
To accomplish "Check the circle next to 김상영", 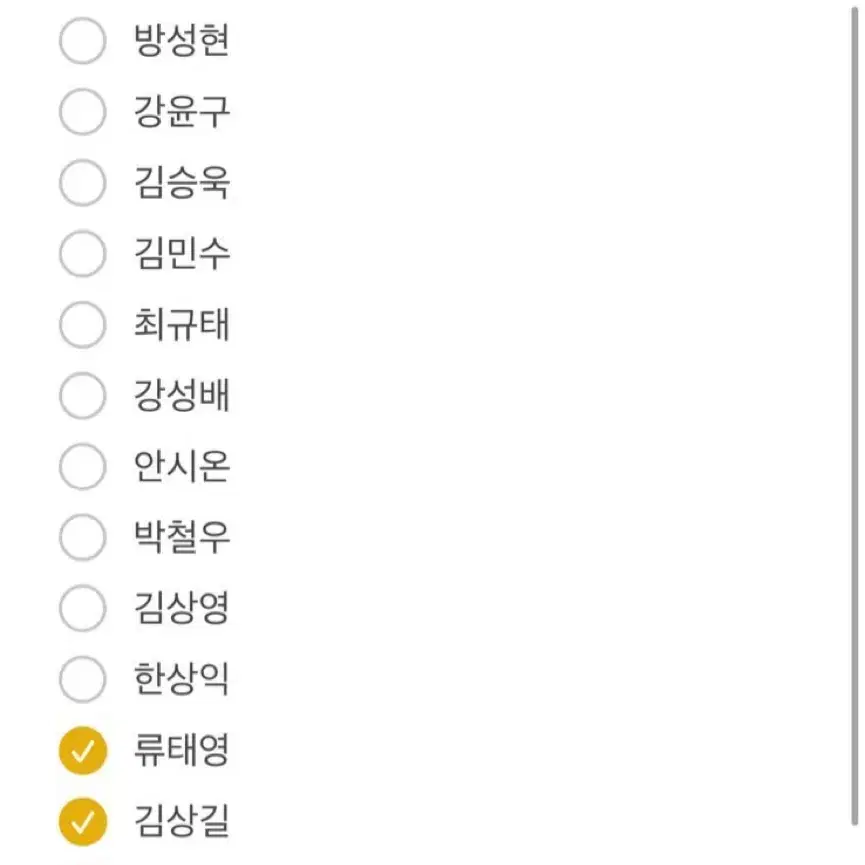I will coord(83,608).
